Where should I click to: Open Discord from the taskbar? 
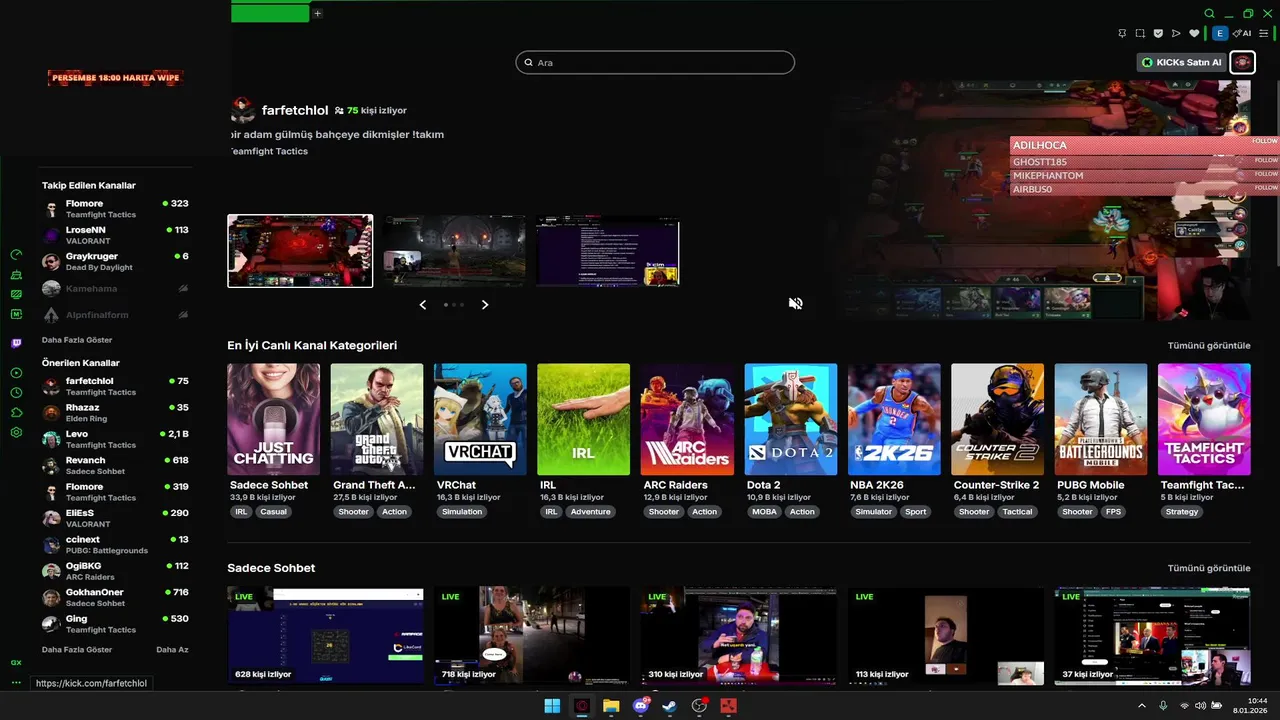pos(641,706)
